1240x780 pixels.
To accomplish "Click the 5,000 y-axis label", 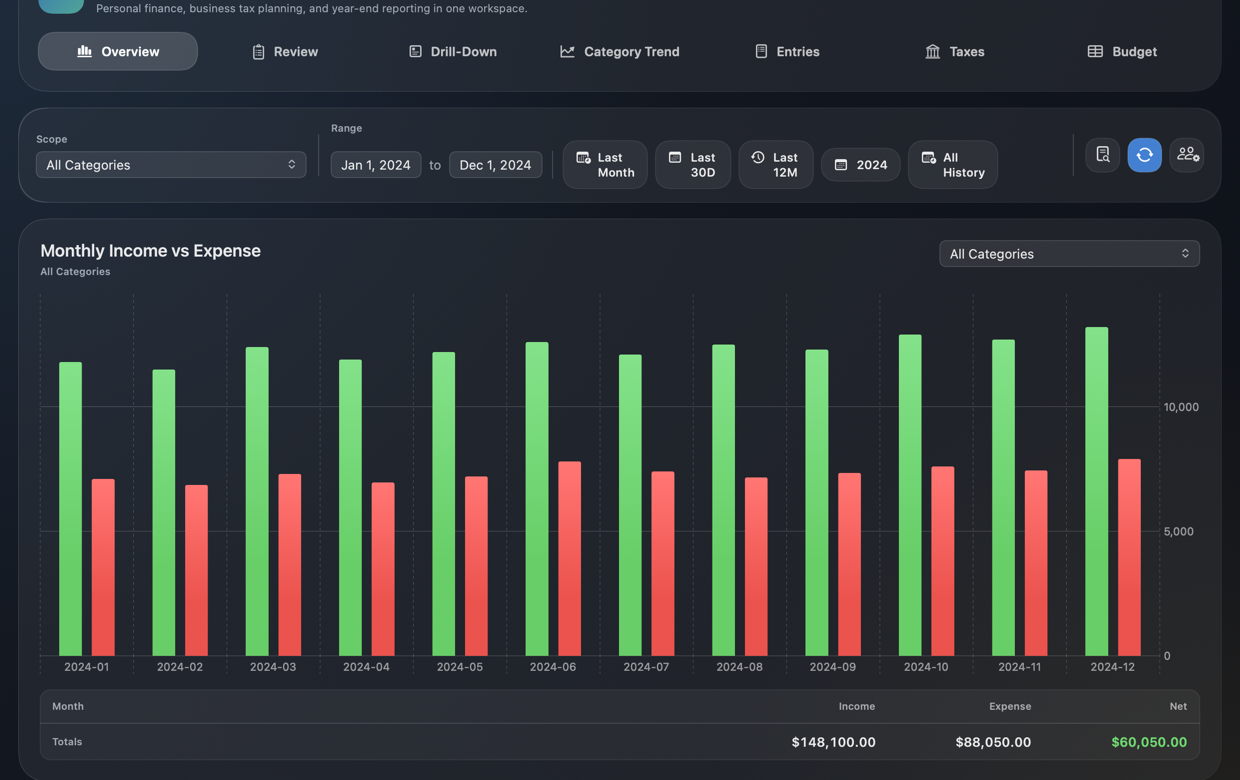I will pyautogui.click(x=1179, y=531).
